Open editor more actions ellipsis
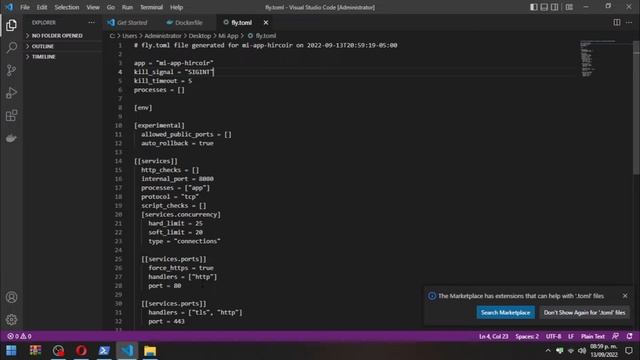Image resolution: width=640 pixels, height=360 pixels. tap(629, 22)
